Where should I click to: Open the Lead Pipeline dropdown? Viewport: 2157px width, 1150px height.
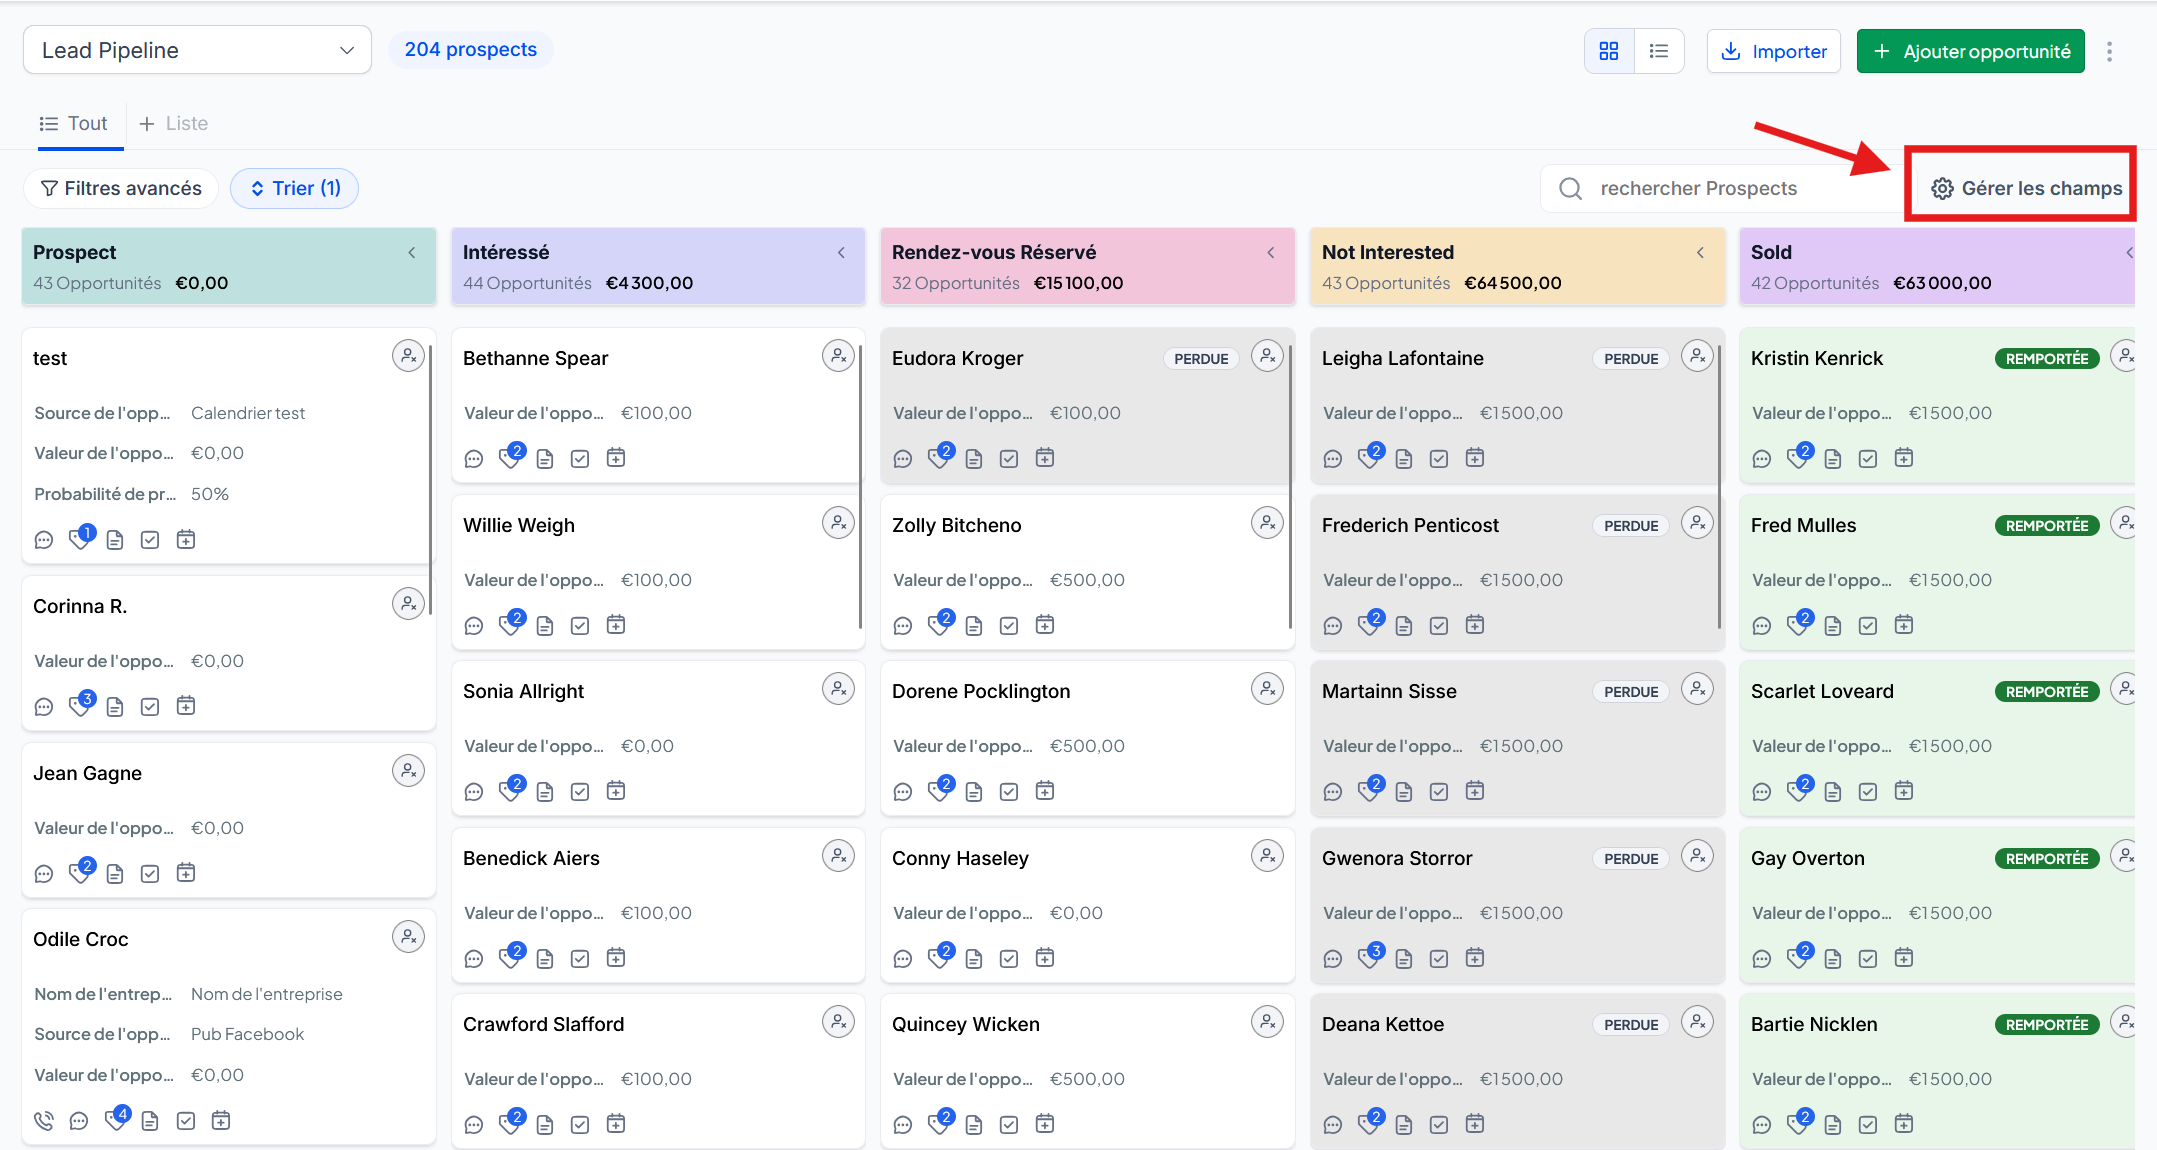tap(197, 50)
